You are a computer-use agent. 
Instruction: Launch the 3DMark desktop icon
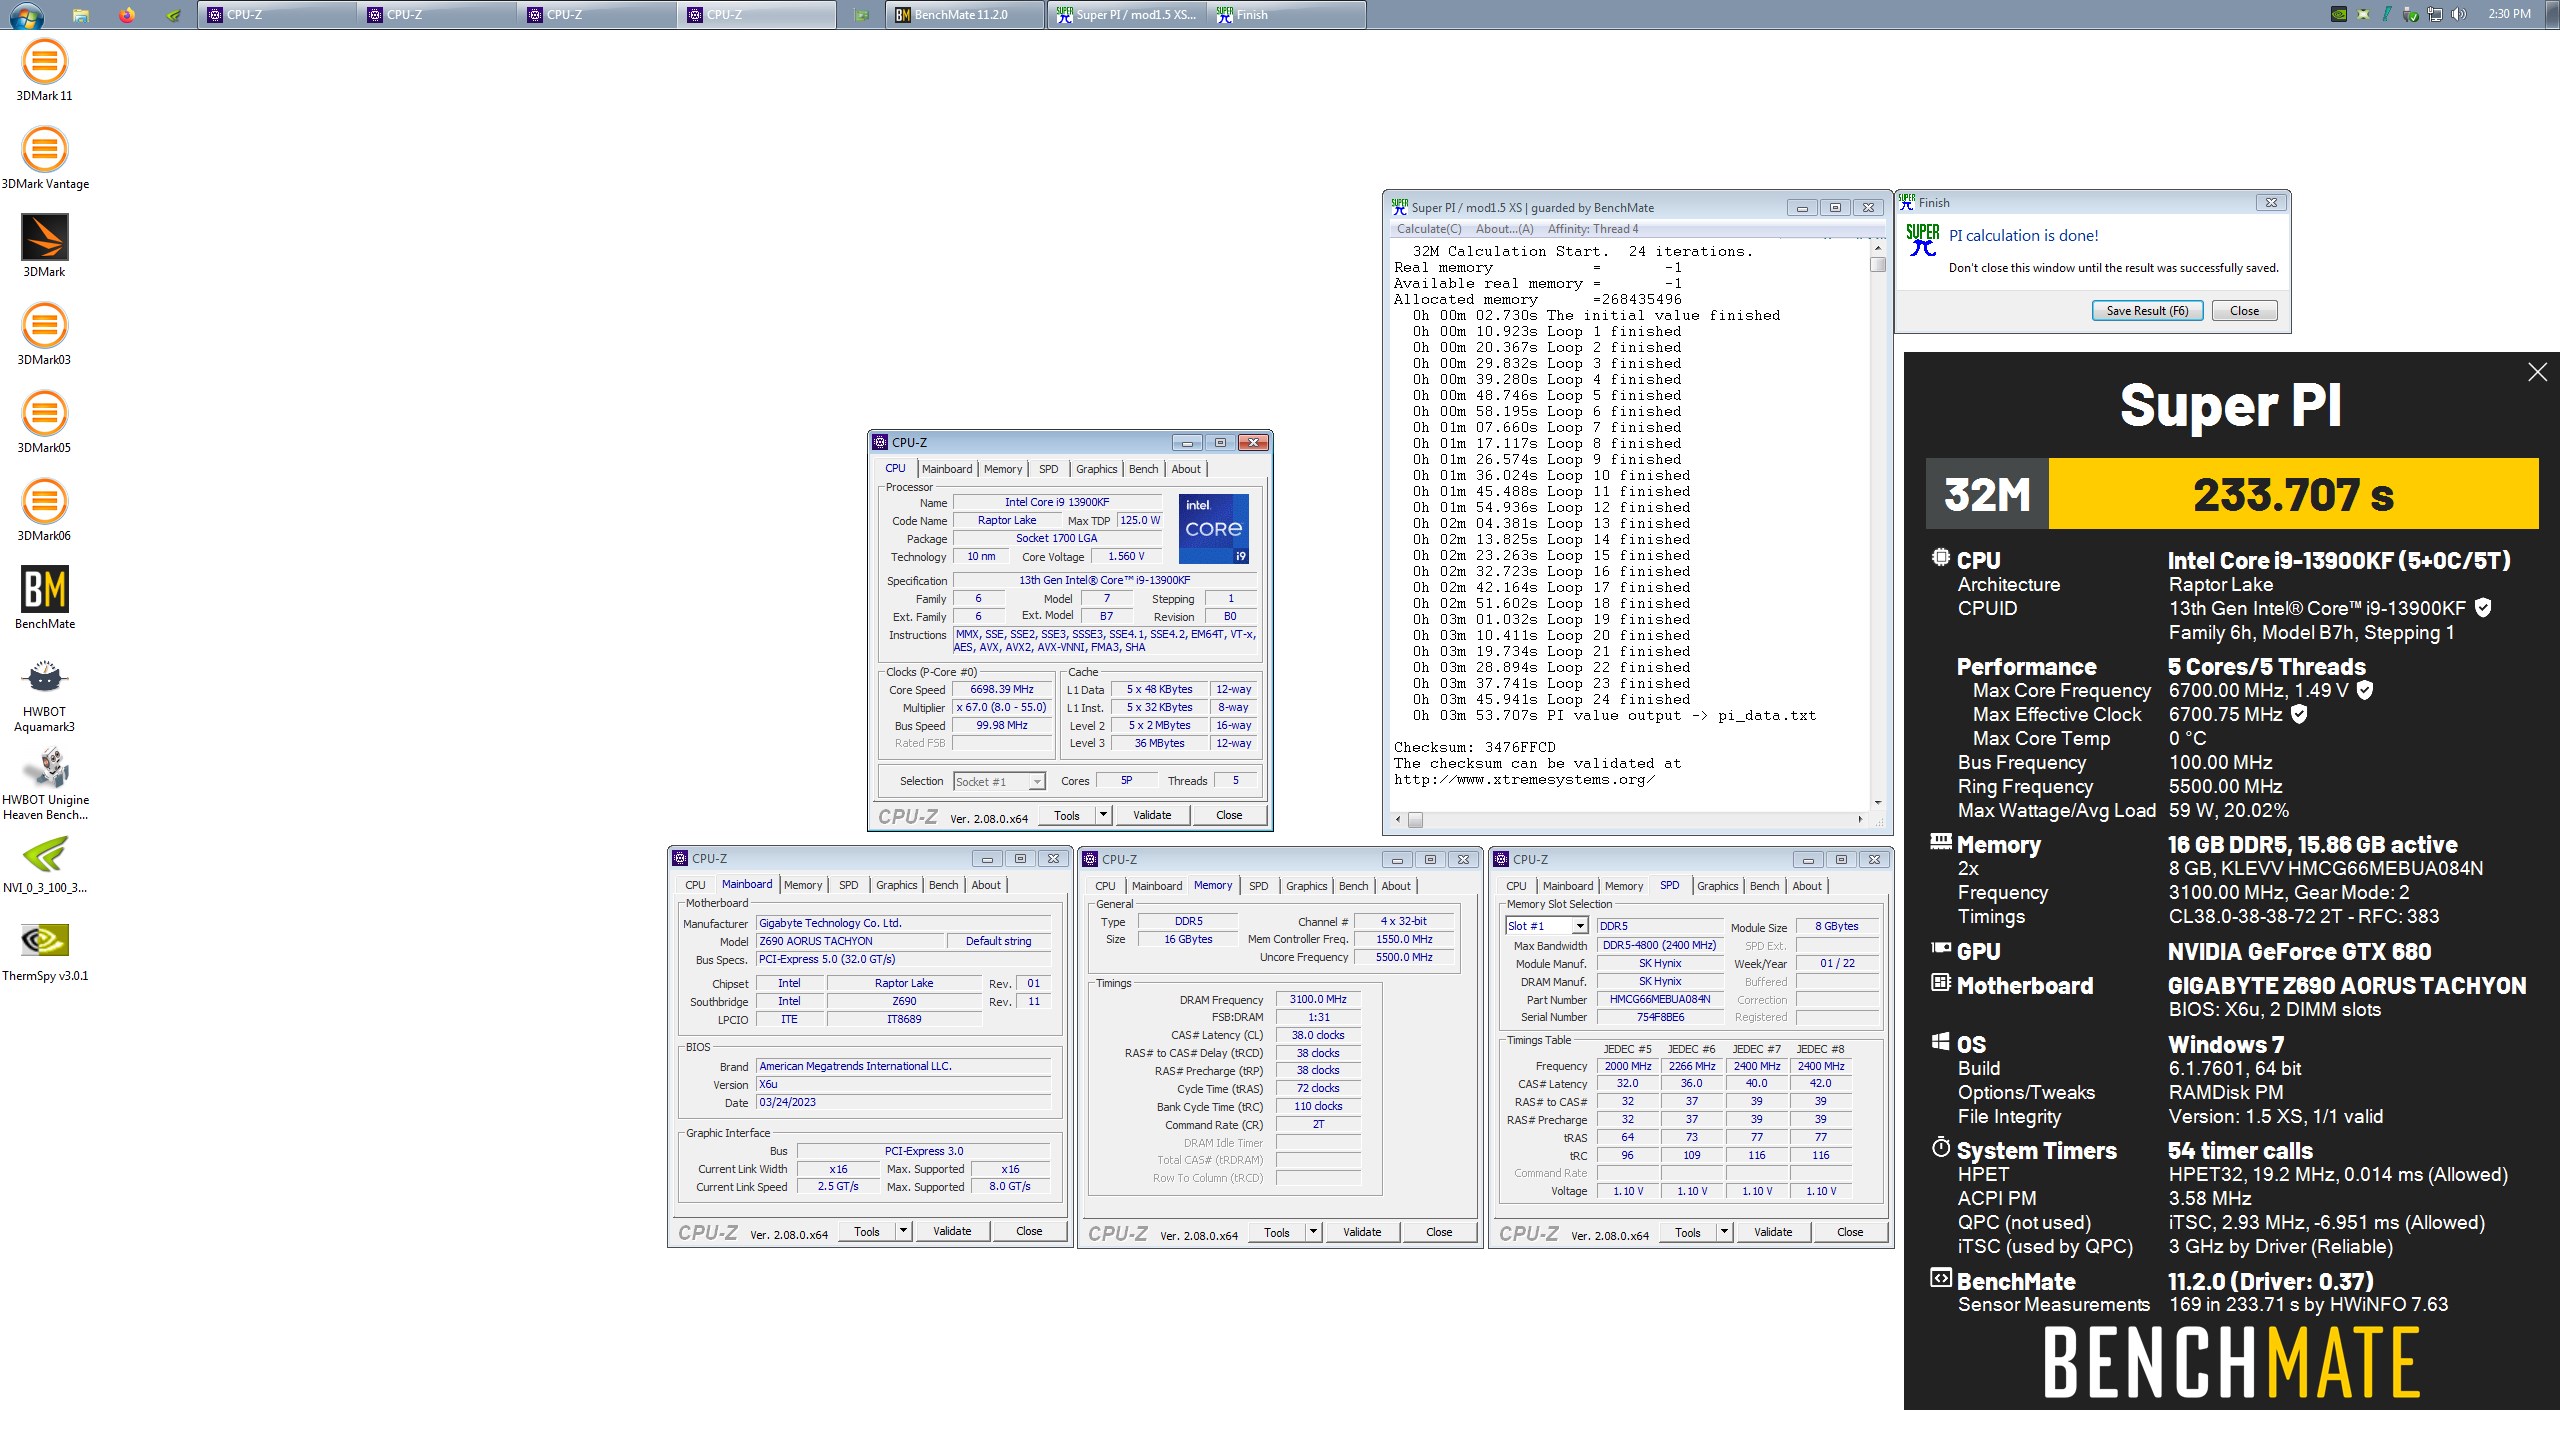44,246
